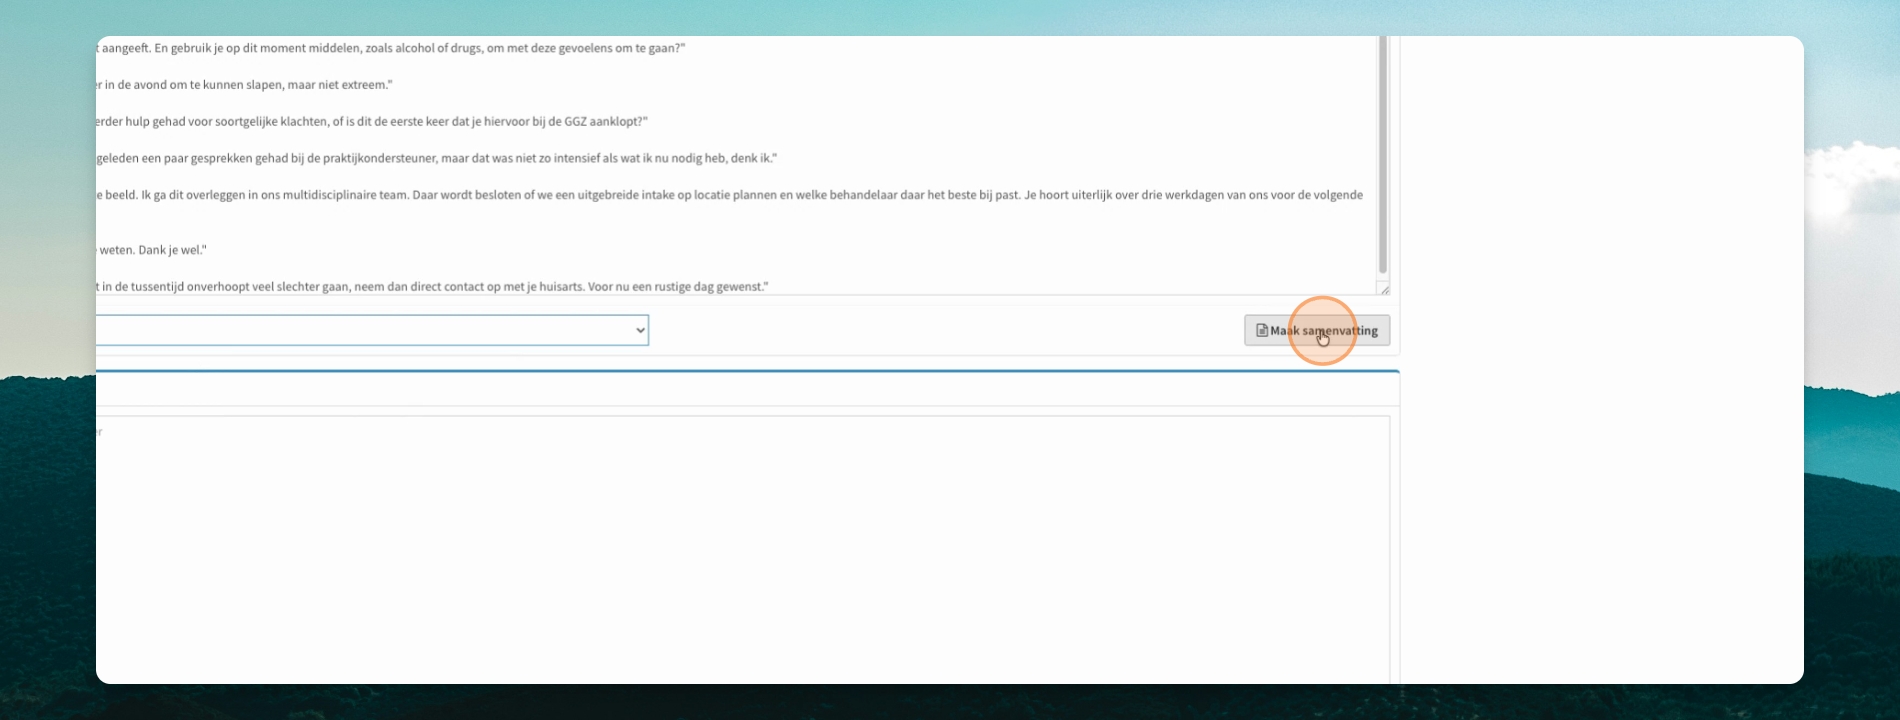The image size is (1900, 720).
Task: Click the sentence about 'bij de GGZ aanklopt'
Action: click(372, 121)
